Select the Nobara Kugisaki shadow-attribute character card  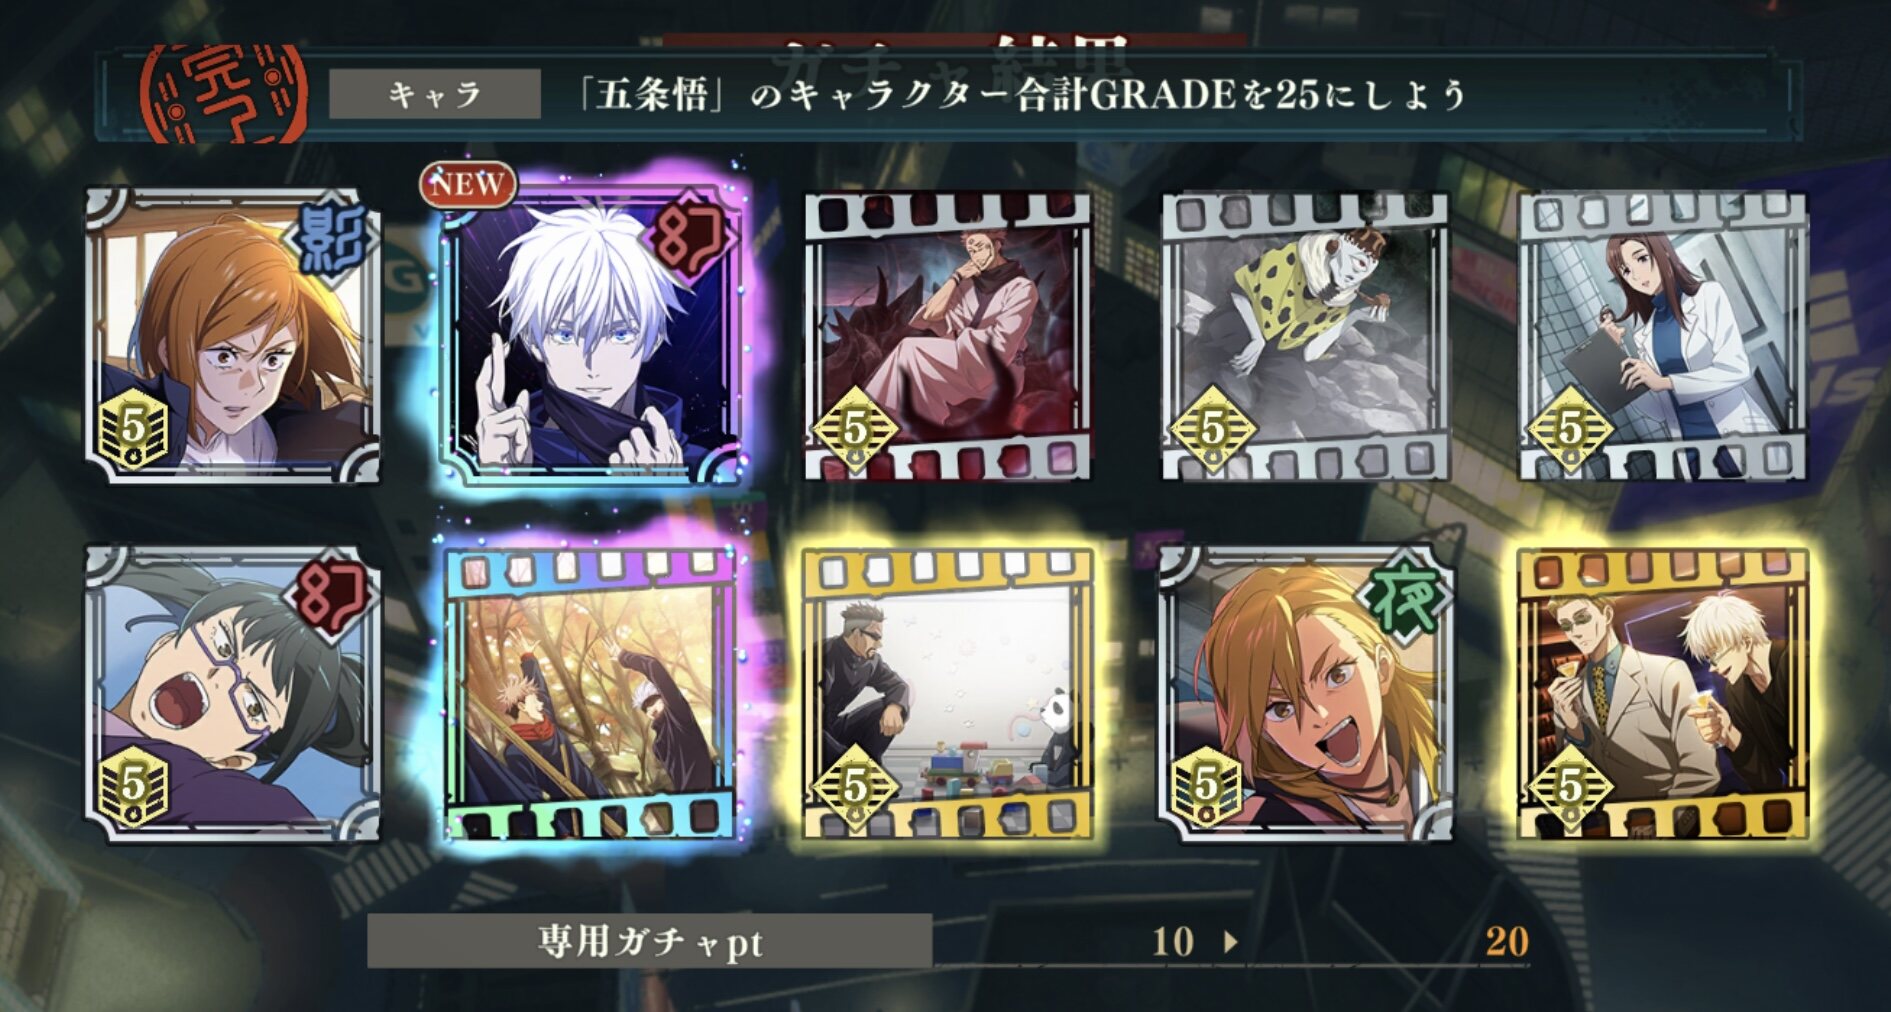232,336
